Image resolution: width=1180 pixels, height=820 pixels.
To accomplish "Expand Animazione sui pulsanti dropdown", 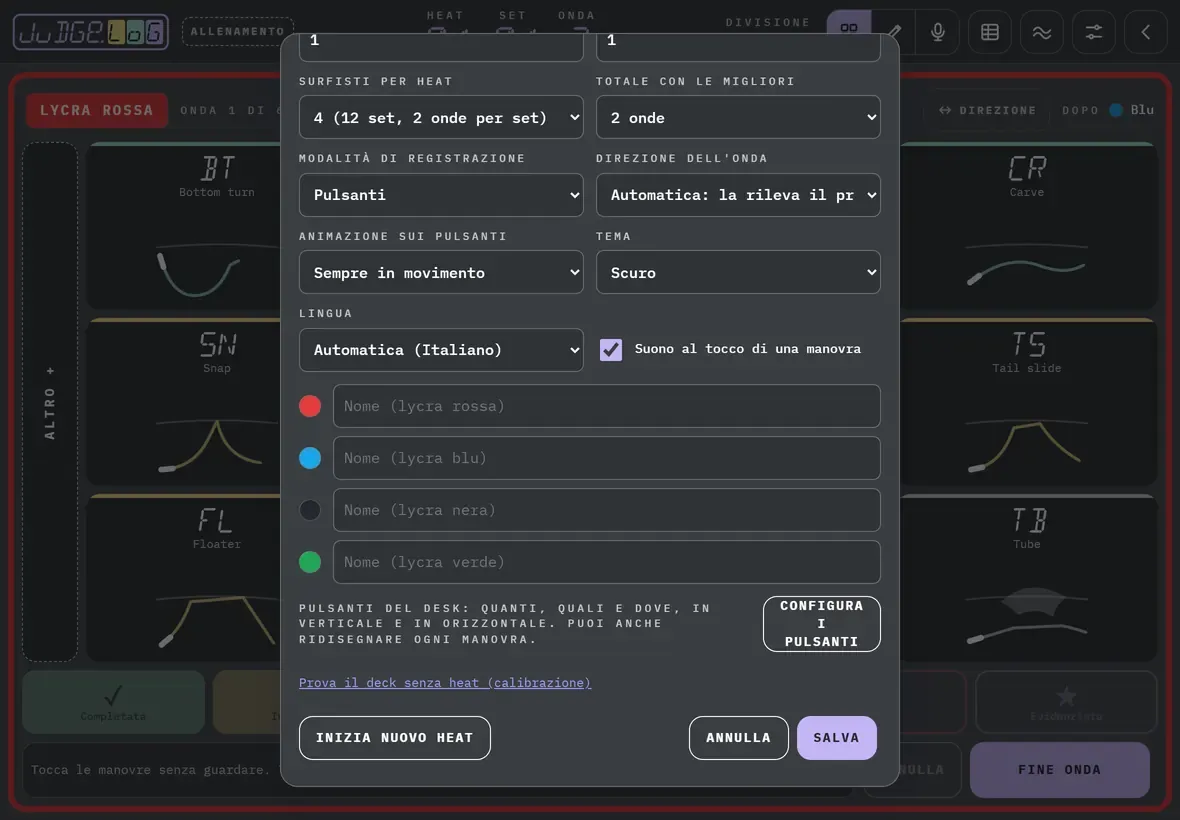I will point(441,272).
